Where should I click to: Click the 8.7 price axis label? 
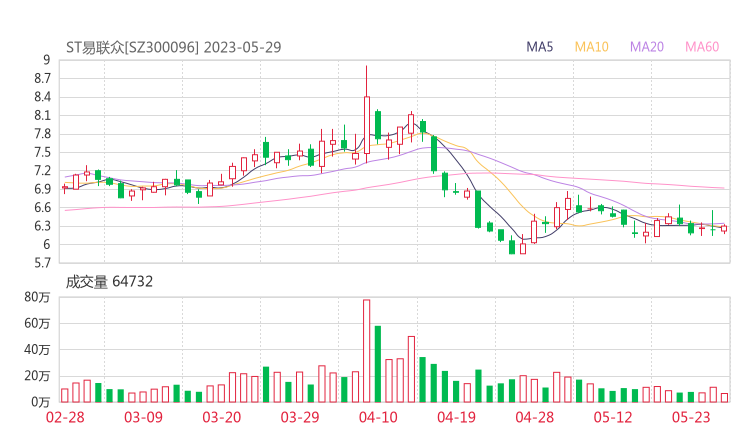pos(42,78)
